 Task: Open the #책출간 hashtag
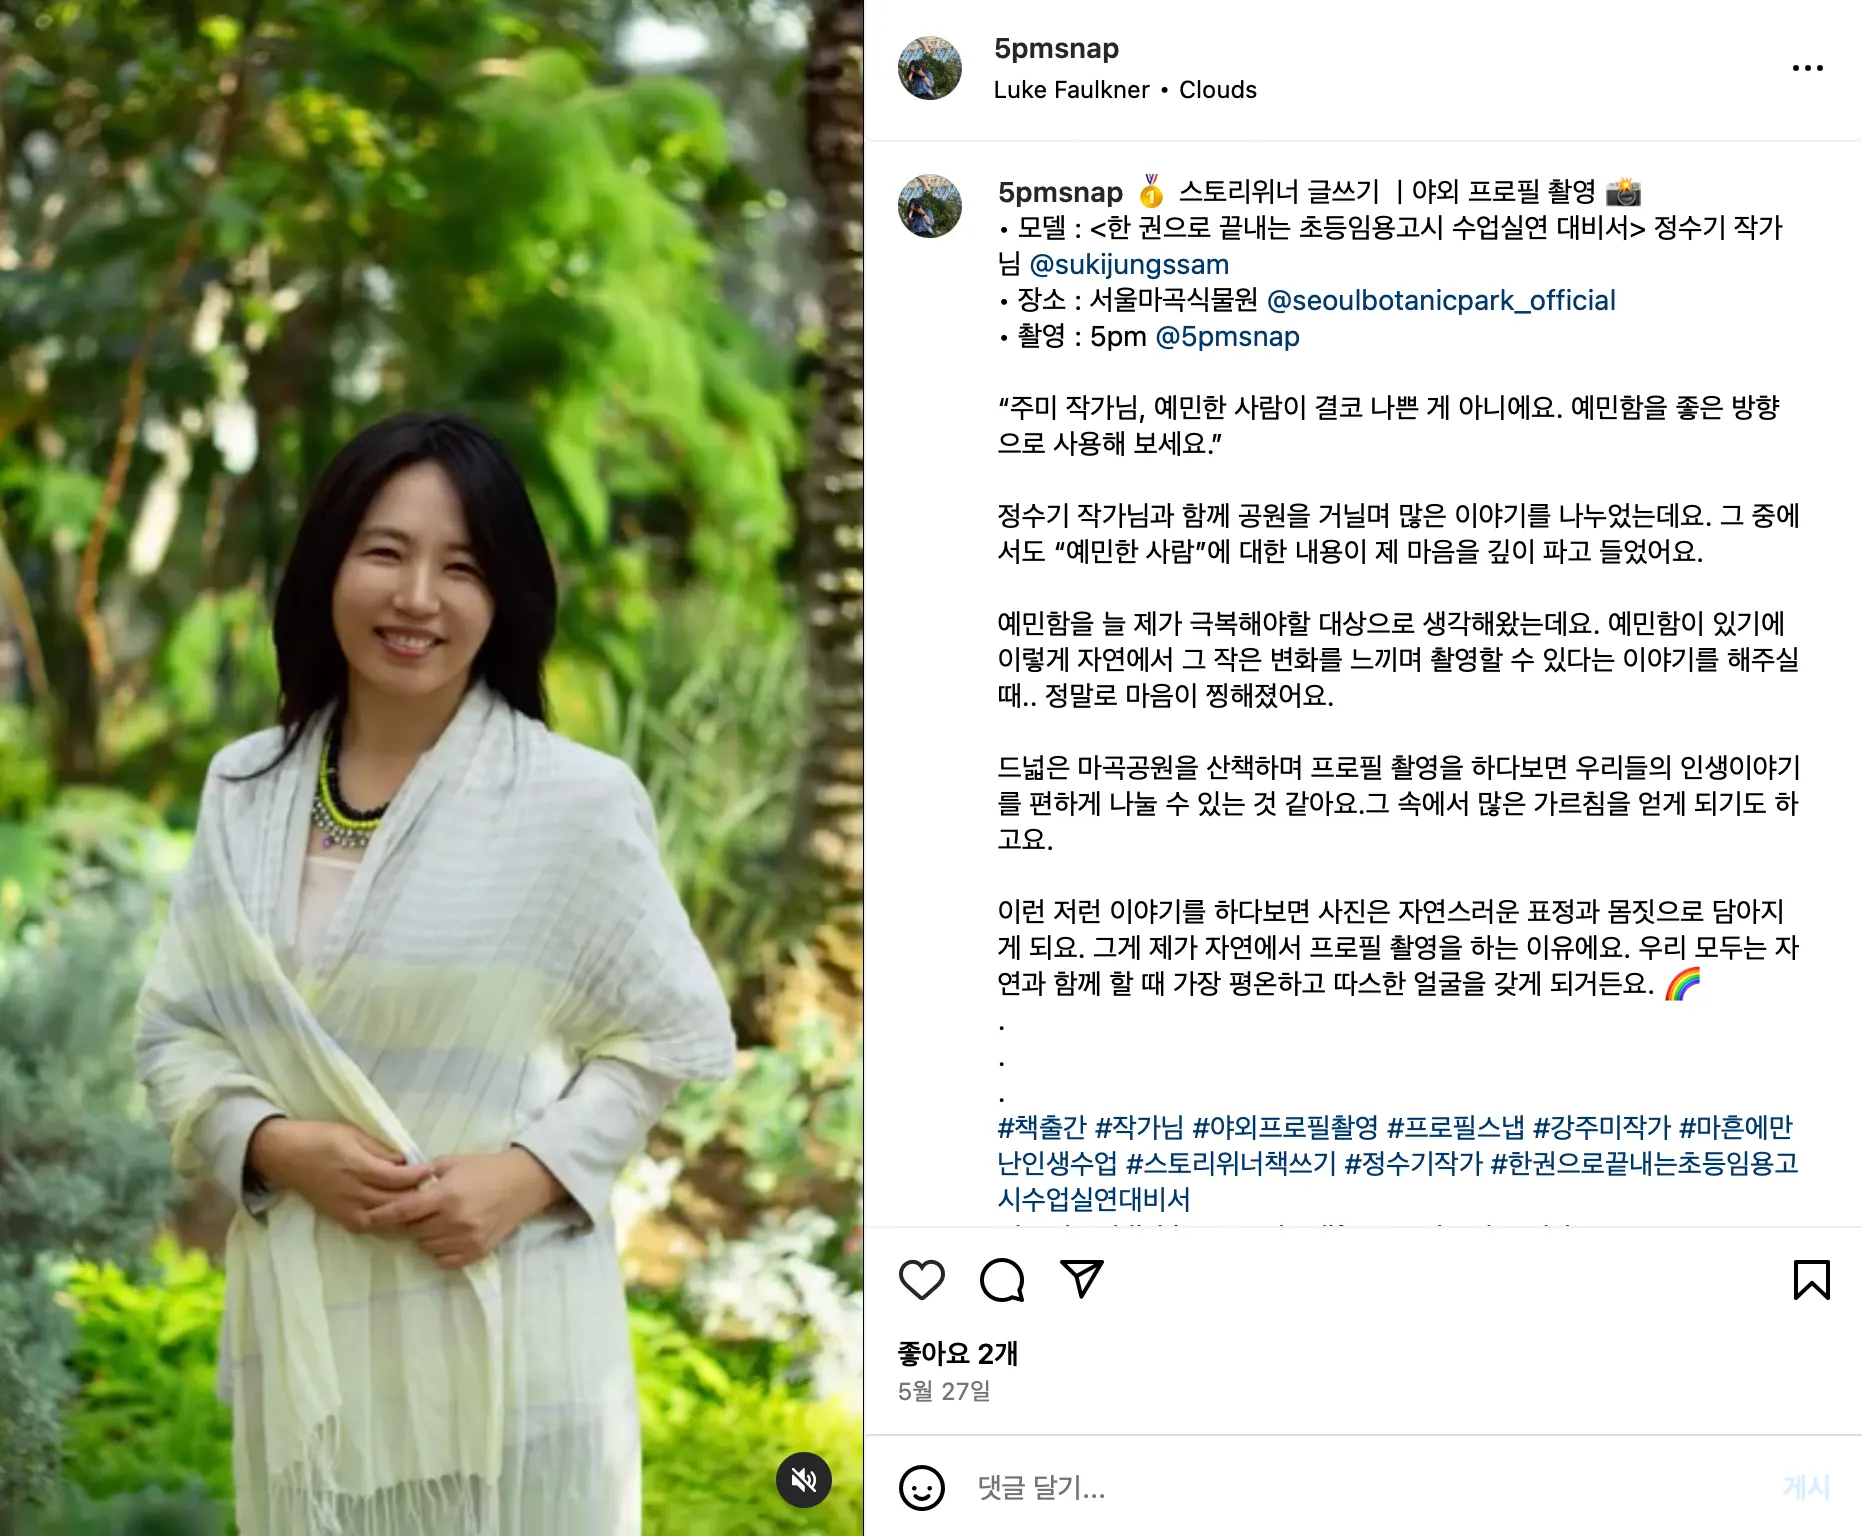[1042, 1127]
